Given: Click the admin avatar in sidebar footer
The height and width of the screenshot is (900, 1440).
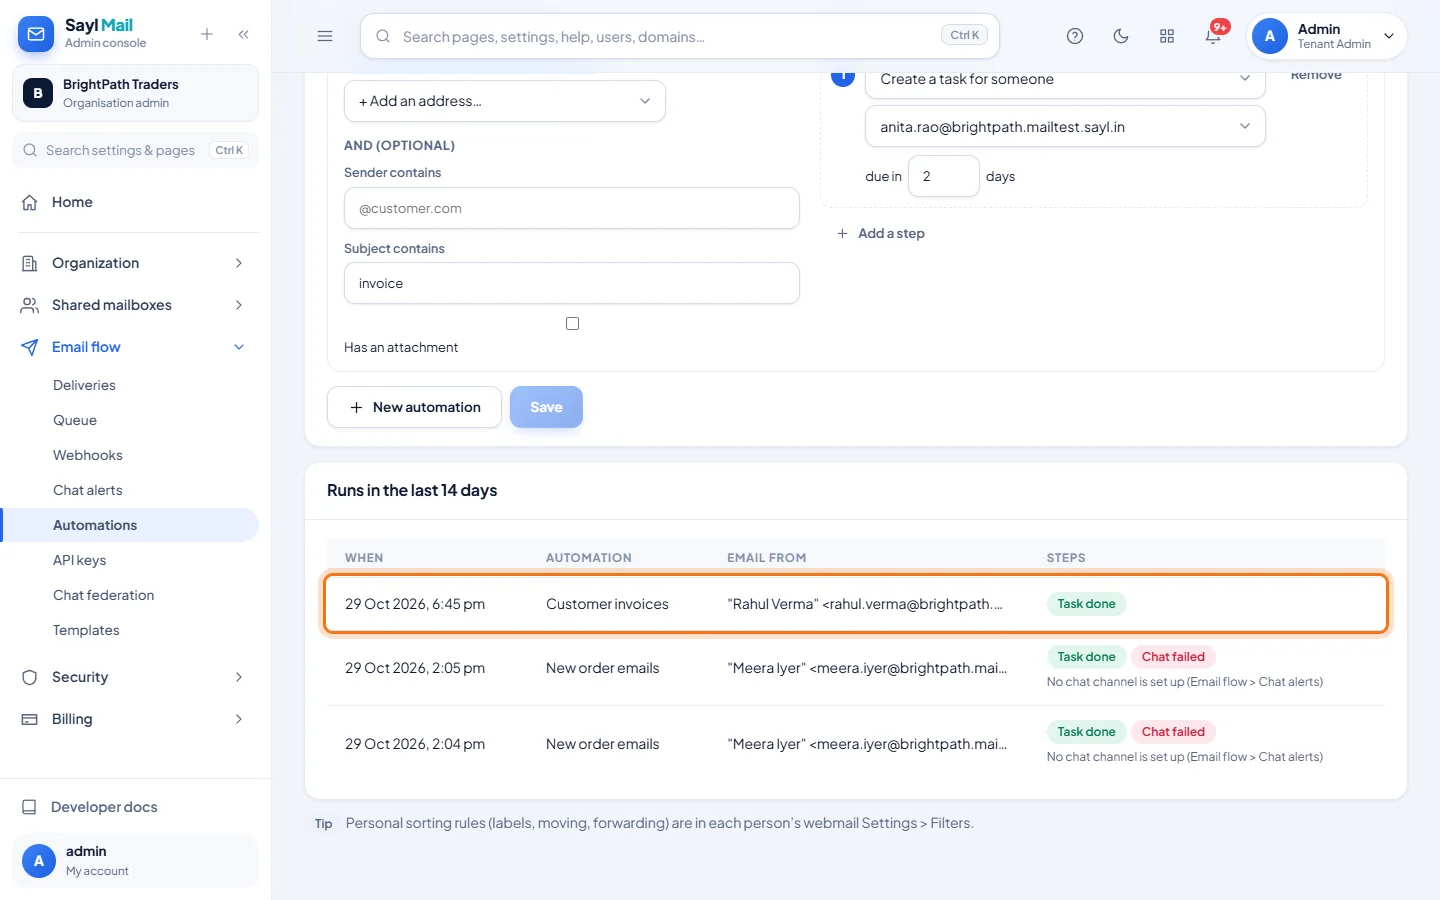Looking at the screenshot, I should click(39, 860).
